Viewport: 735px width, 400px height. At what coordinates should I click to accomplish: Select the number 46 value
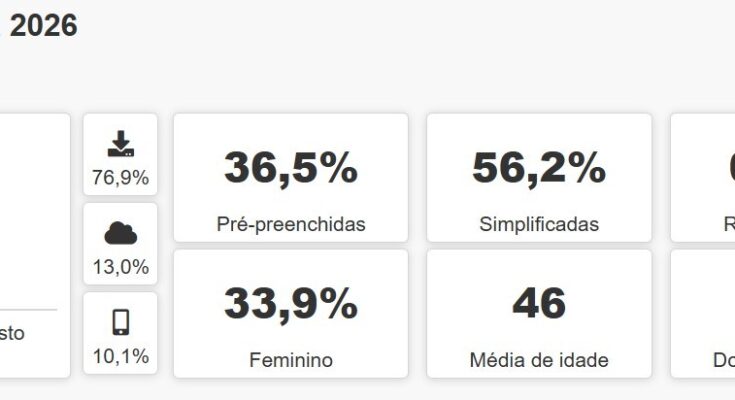coord(539,304)
